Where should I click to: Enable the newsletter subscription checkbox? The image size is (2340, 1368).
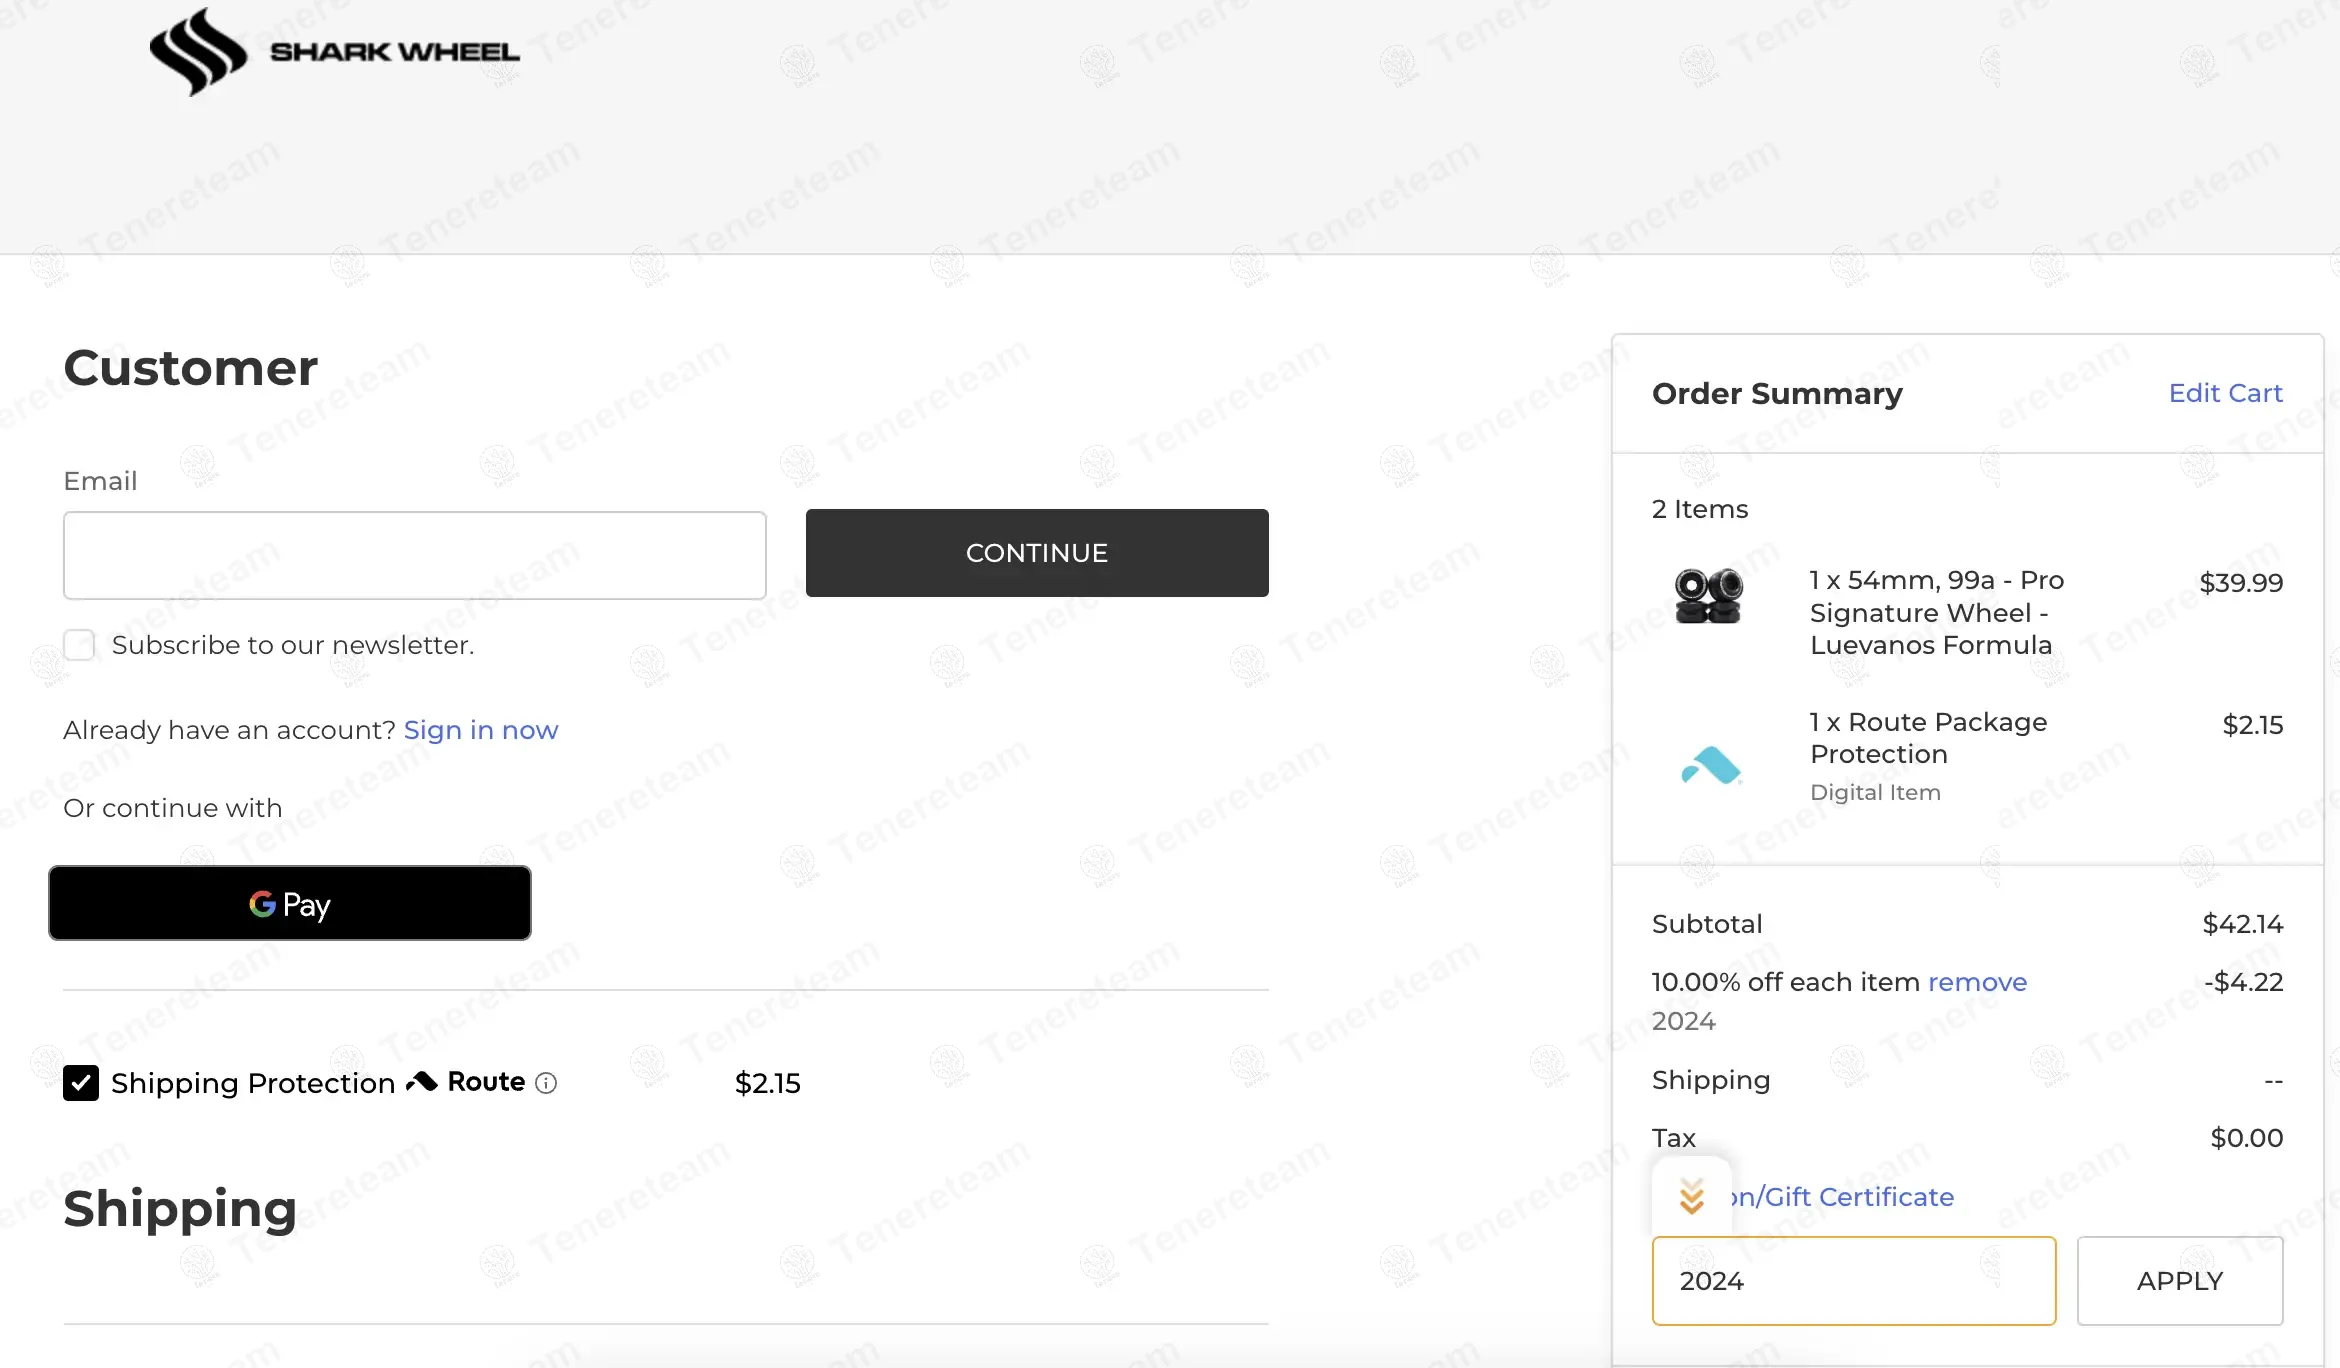(x=79, y=645)
